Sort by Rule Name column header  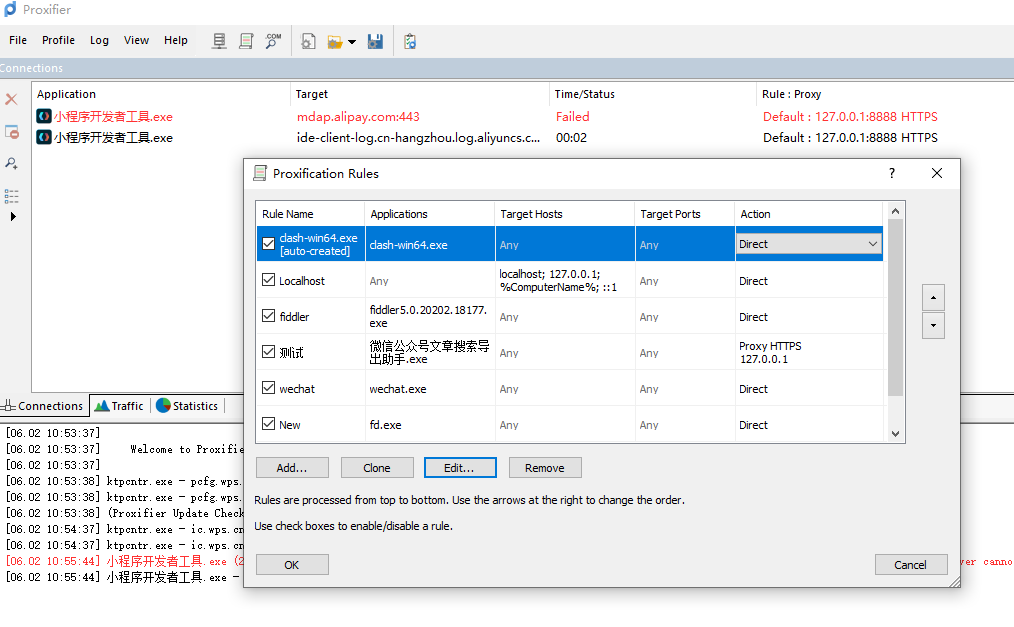[311, 214]
